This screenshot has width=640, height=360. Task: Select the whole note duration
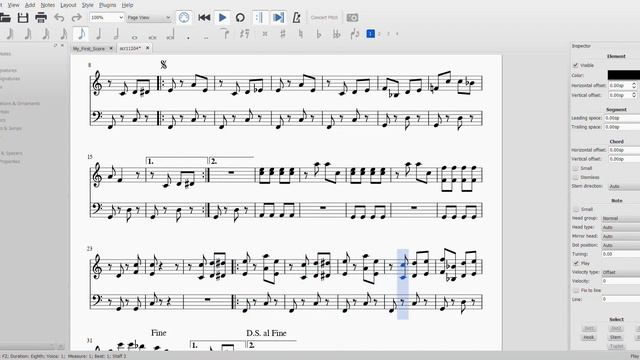[x=134, y=37]
